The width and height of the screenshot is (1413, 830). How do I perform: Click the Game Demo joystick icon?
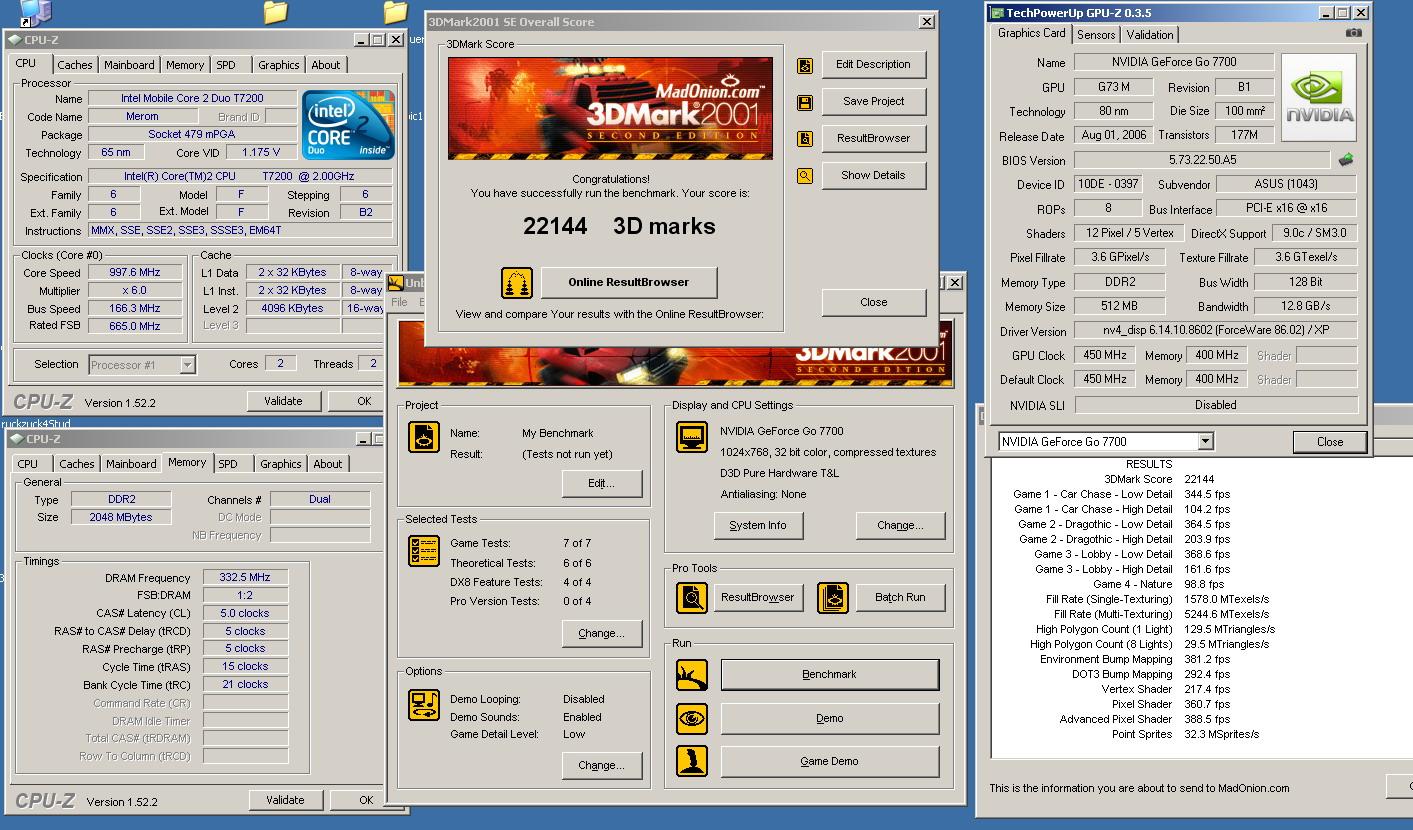pos(692,762)
